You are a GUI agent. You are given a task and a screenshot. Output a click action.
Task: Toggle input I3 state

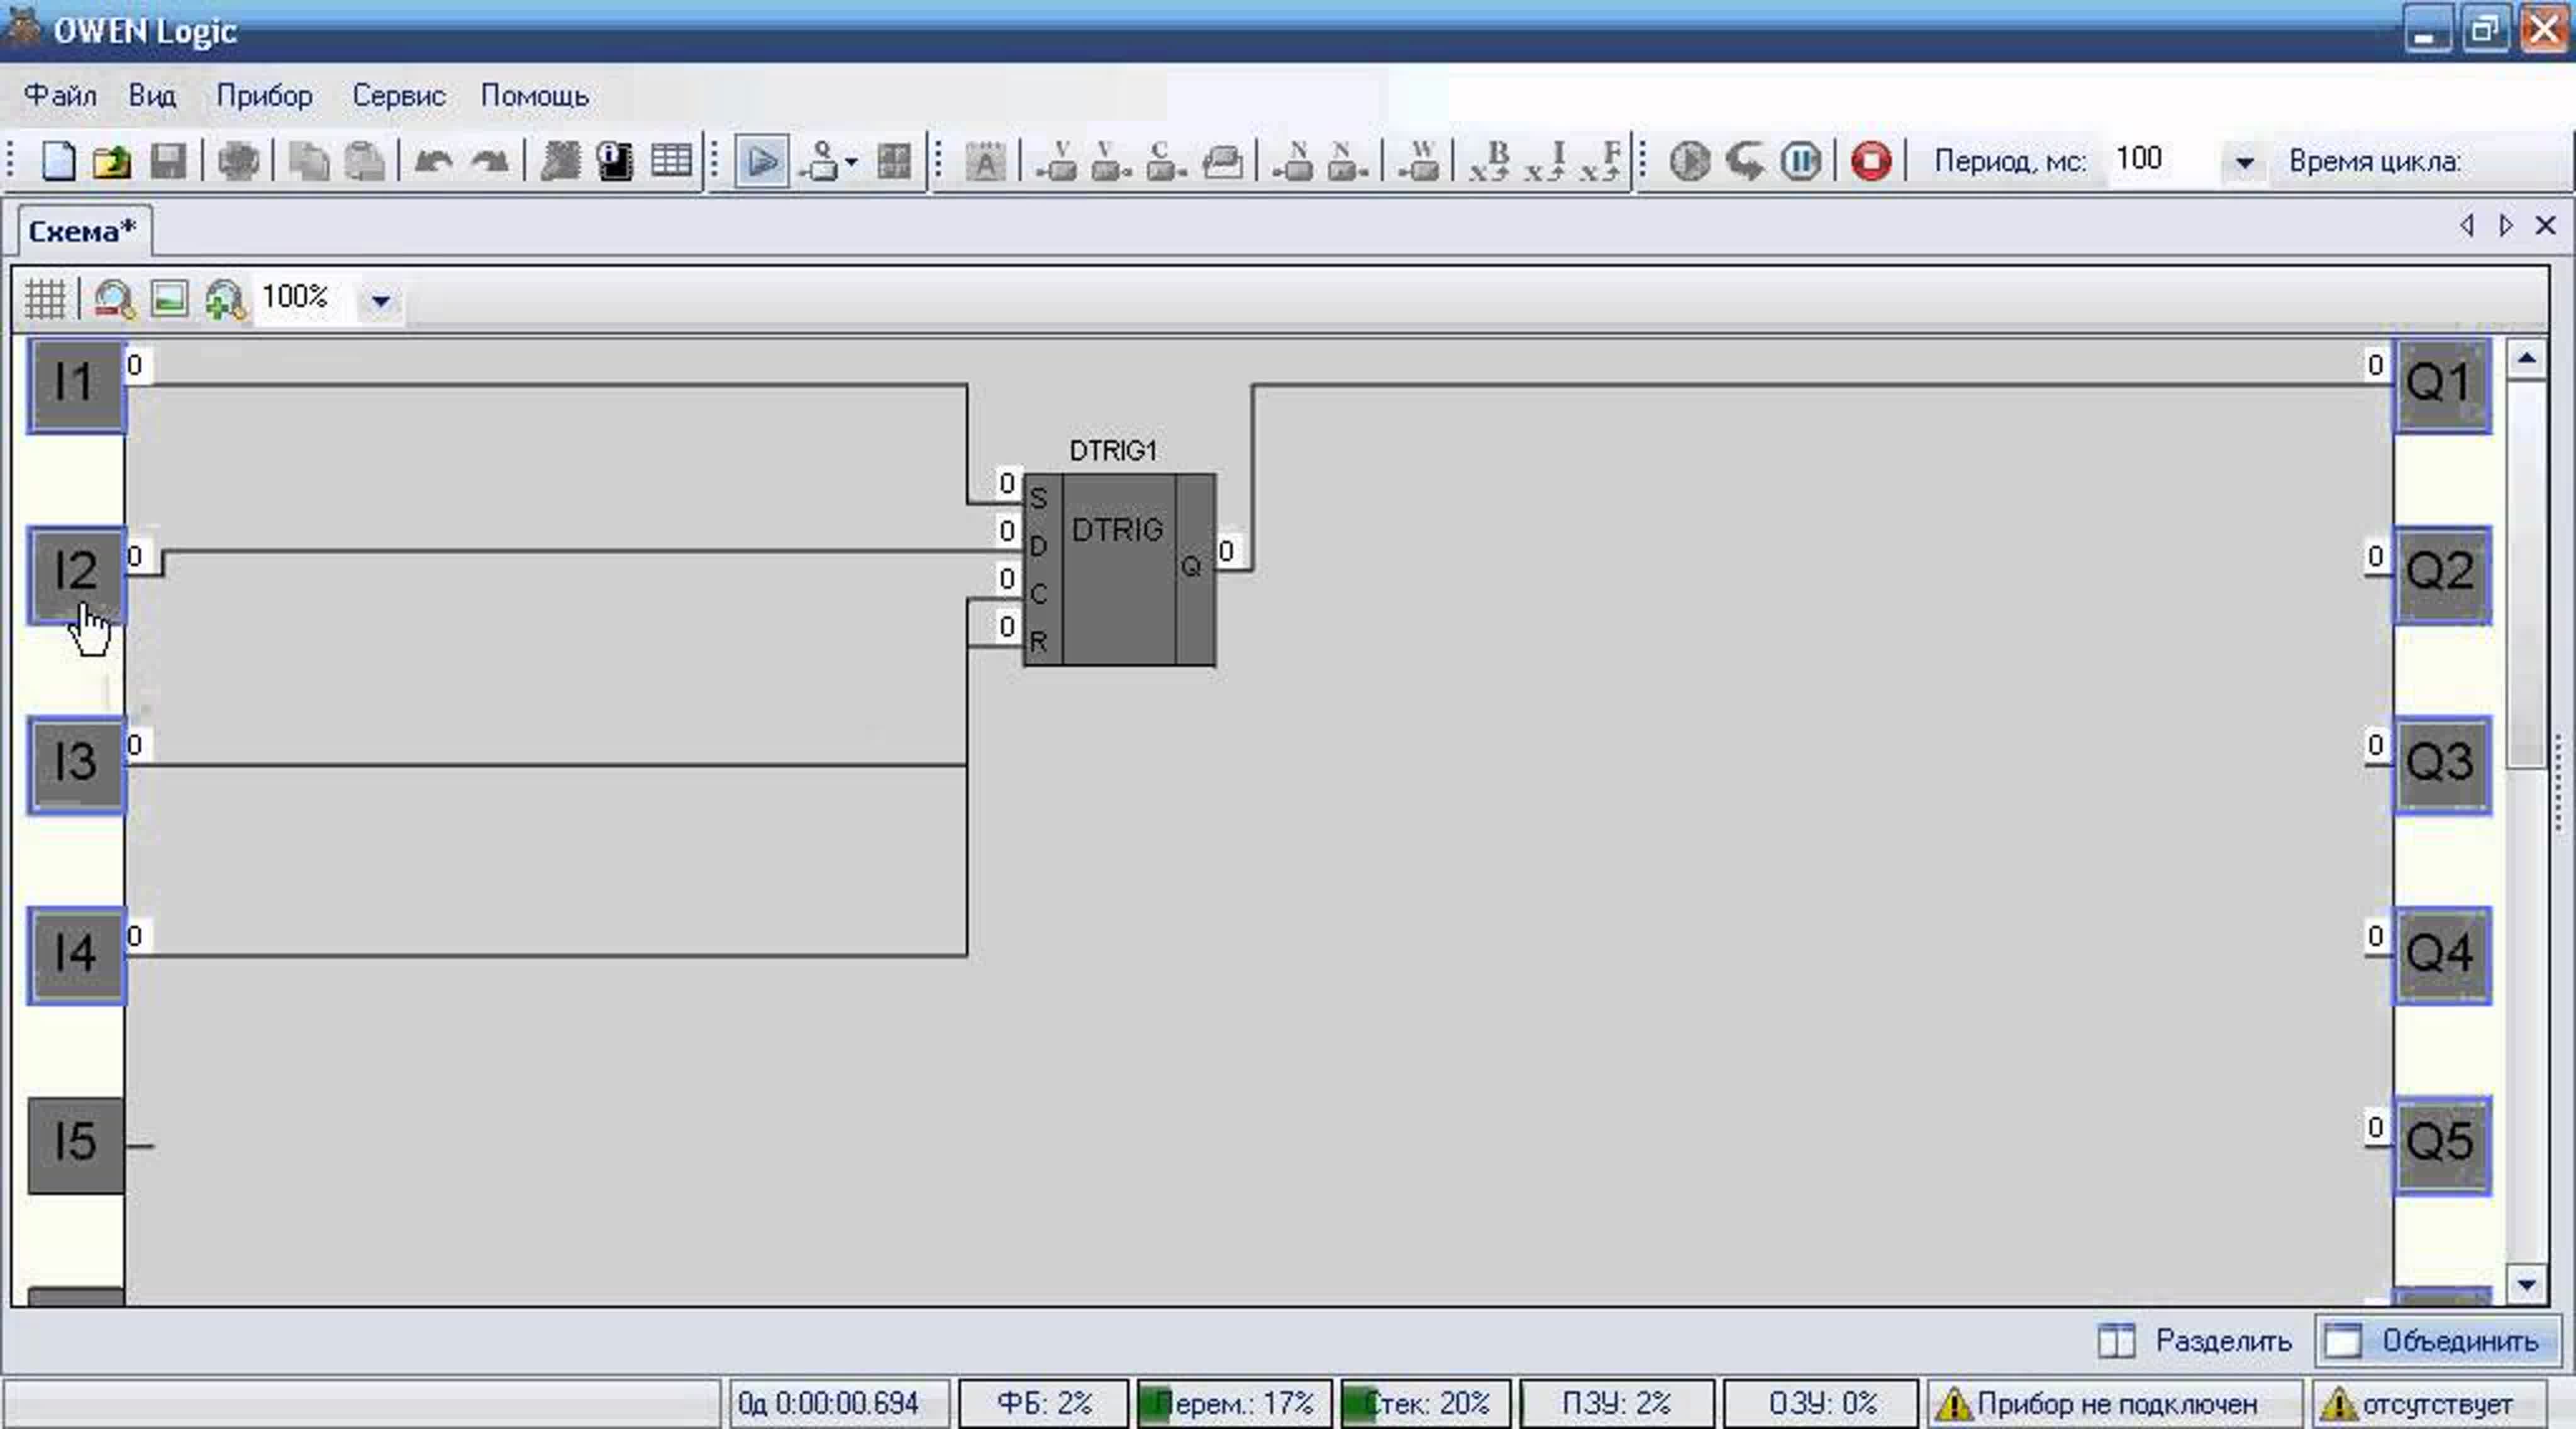(x=76, y=764)
